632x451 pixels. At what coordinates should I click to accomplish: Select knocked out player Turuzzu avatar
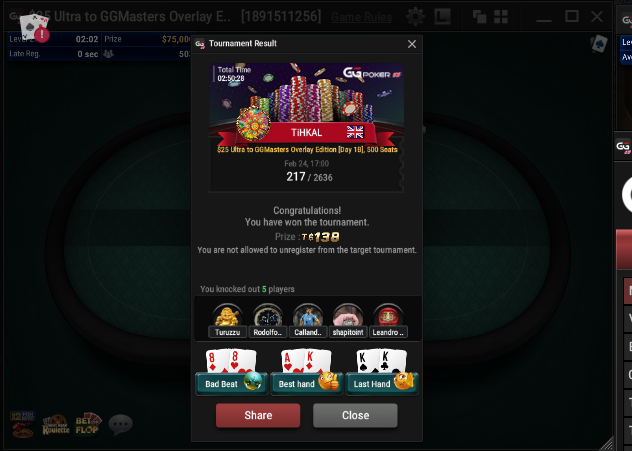pos(227,320)
